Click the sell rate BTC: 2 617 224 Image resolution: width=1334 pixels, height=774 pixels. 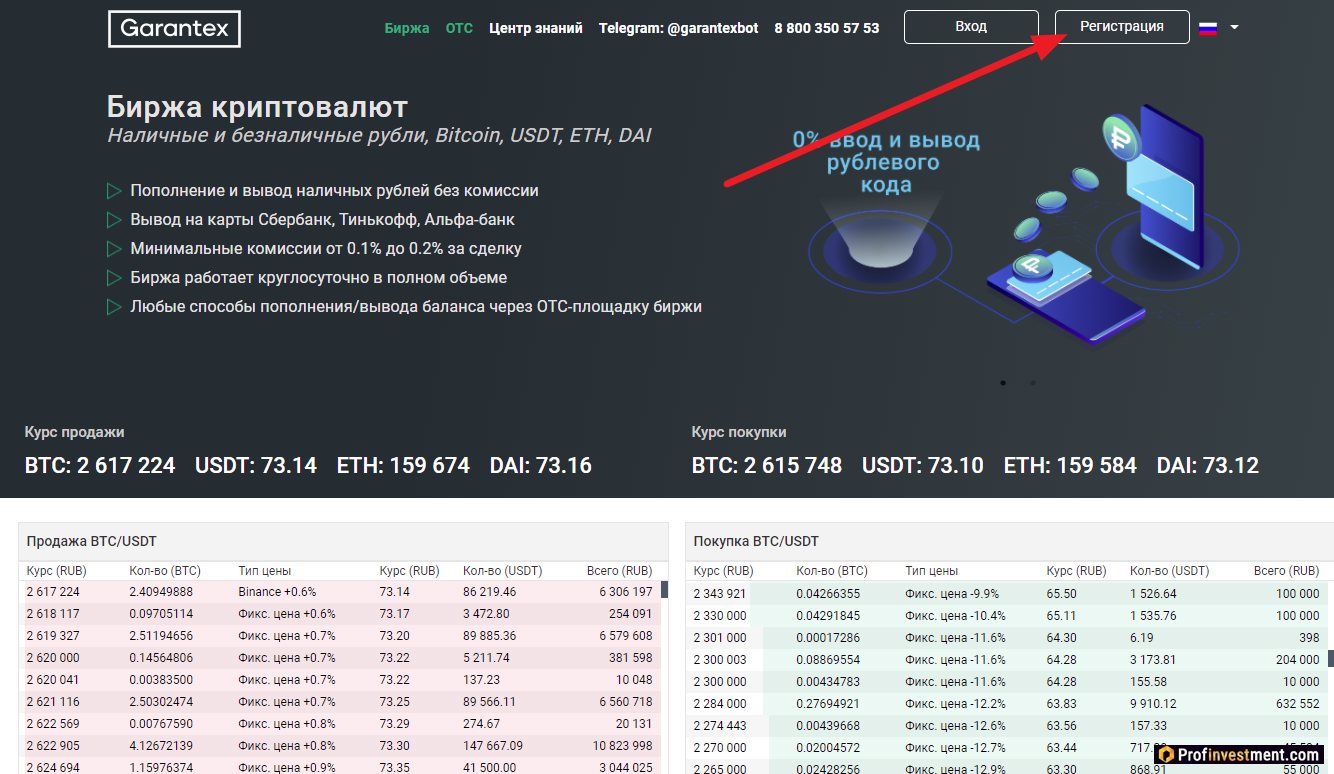100,466
